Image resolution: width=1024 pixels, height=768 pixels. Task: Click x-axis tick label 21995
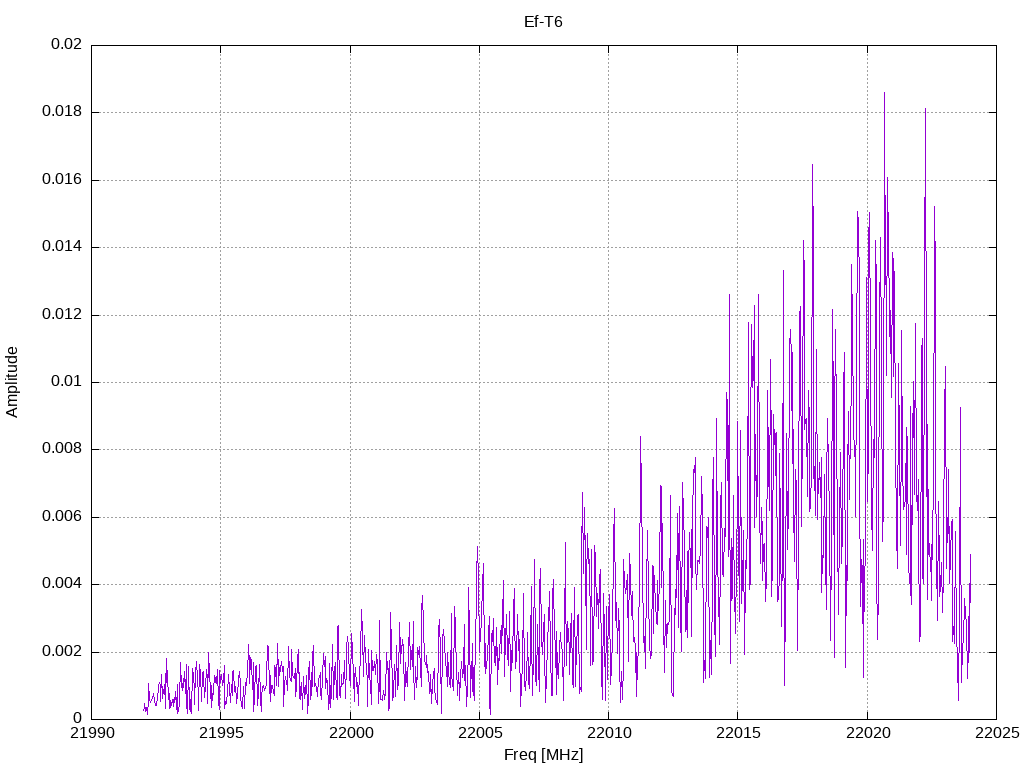pyautogui.click(x=221, y=733)
